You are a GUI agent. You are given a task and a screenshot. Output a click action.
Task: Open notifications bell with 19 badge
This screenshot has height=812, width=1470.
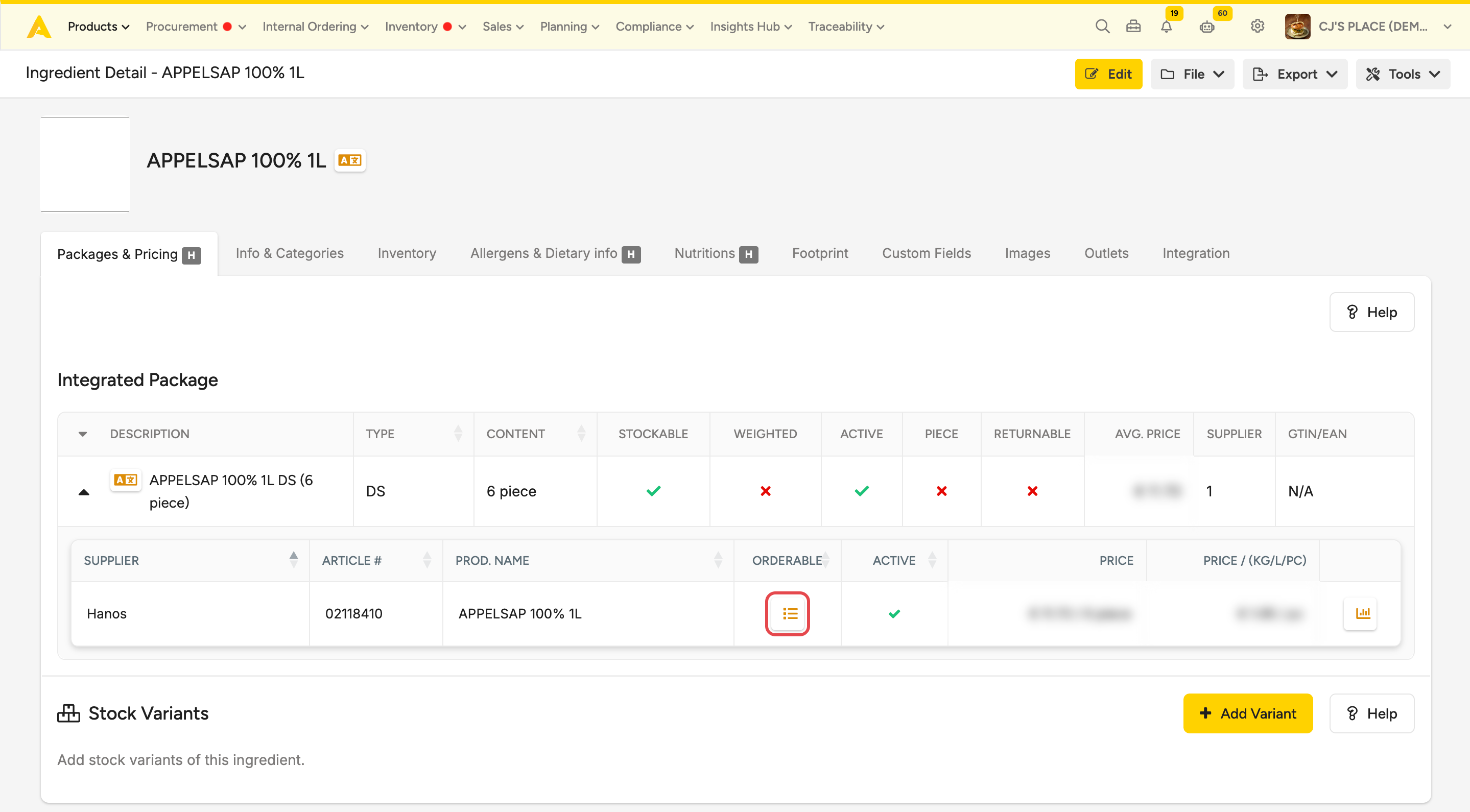1167,26
